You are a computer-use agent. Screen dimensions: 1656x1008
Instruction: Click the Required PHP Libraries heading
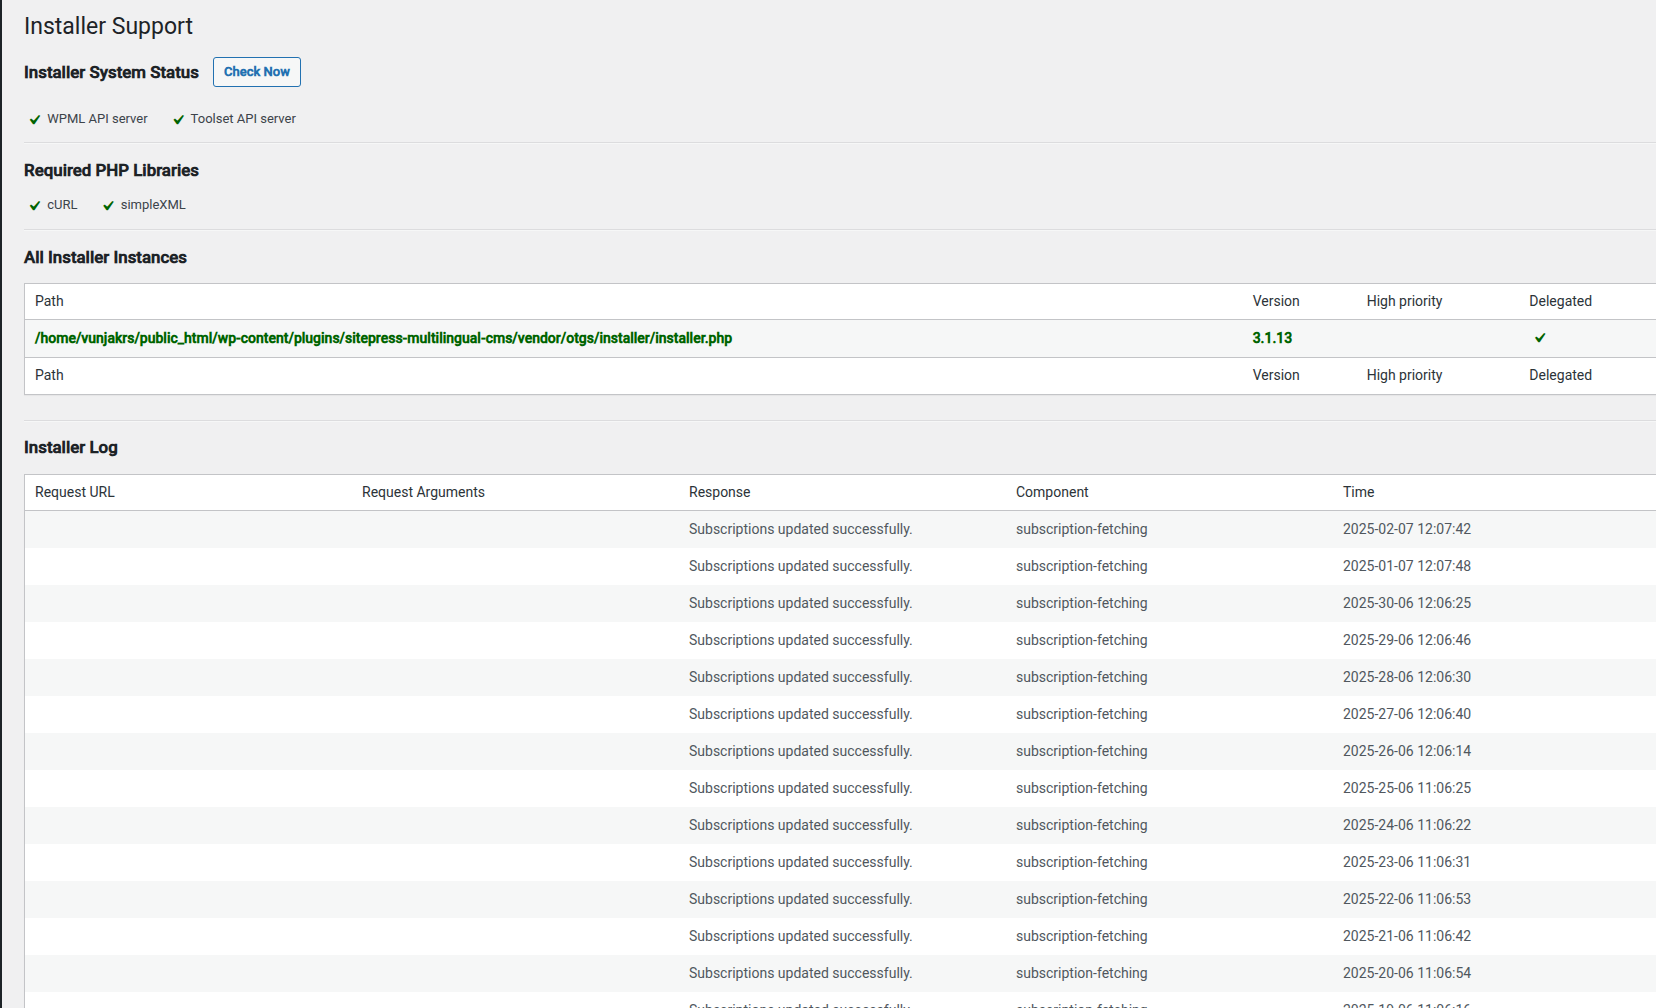click(x=111, y=170)
